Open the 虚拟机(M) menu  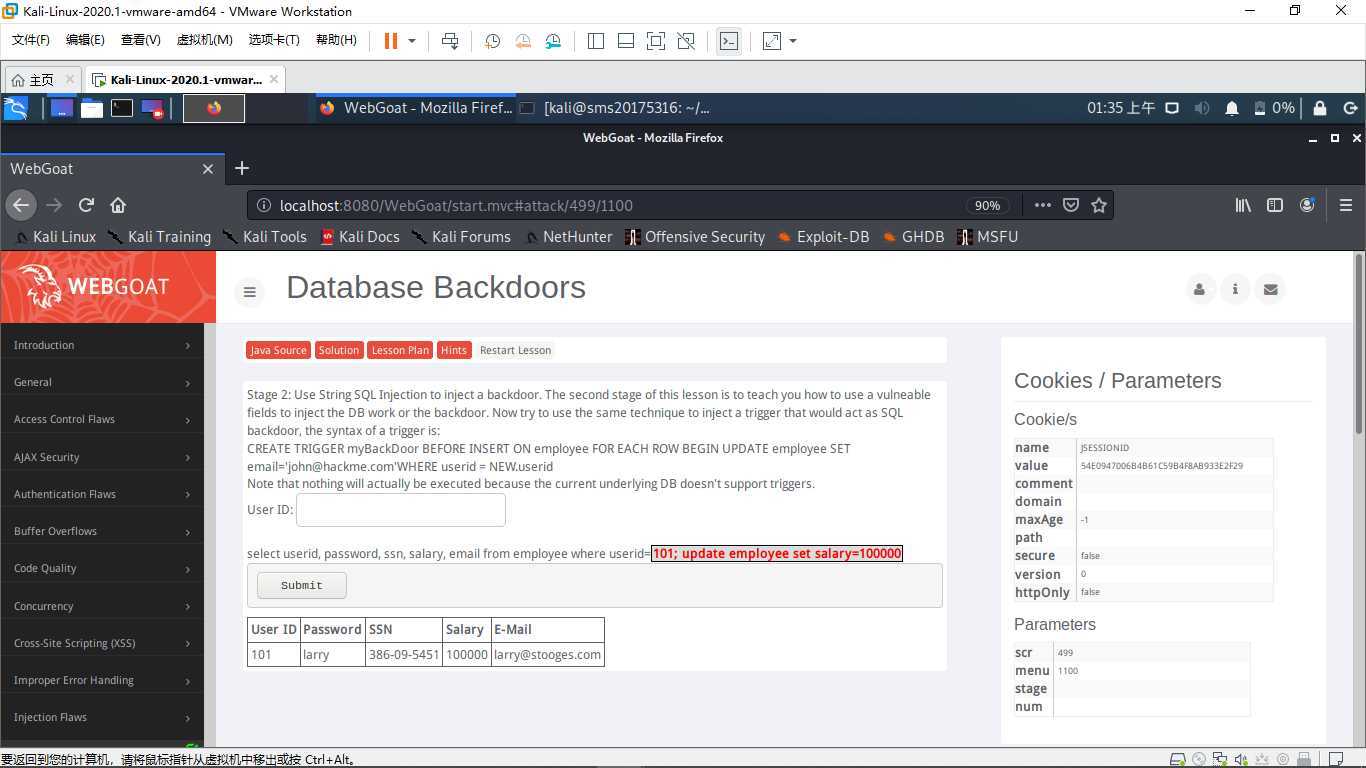pos(204,40)
